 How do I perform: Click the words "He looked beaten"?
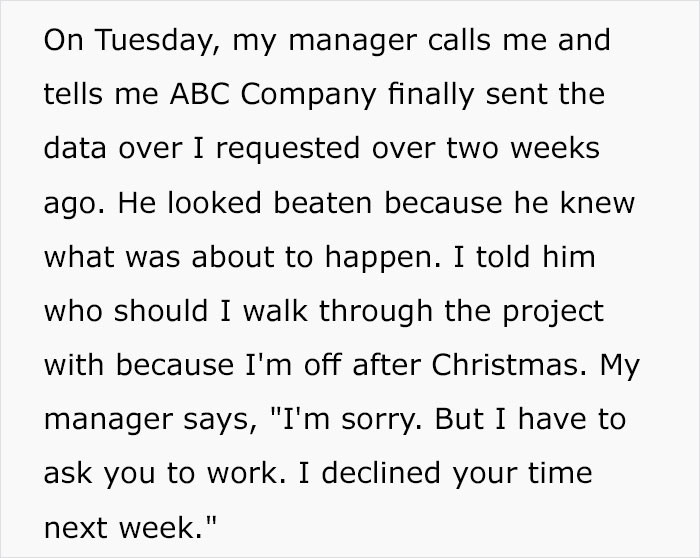(x=245, y=203)
